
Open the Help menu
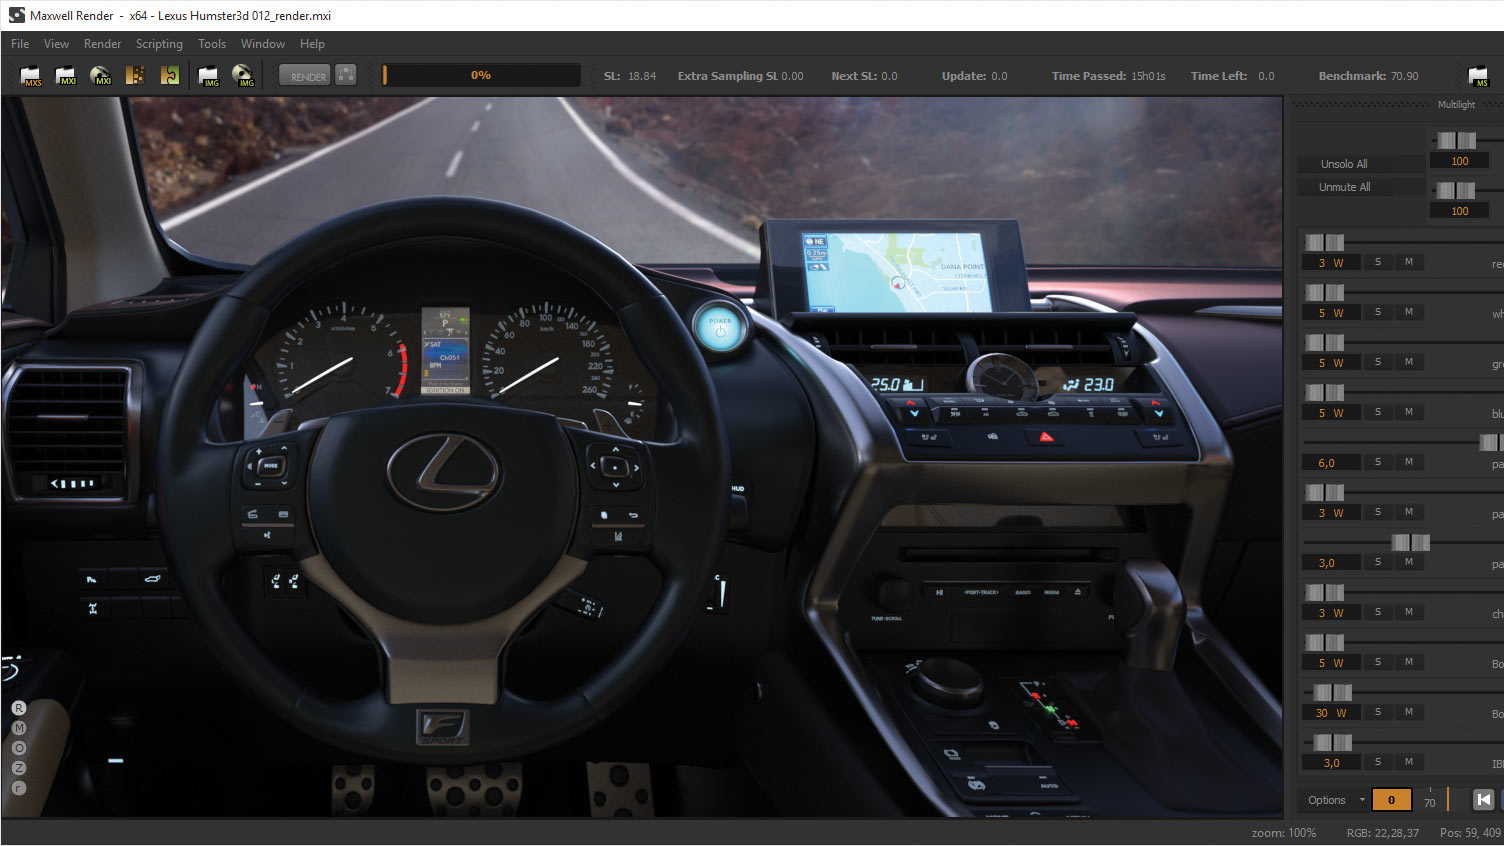tap(312, 44)
